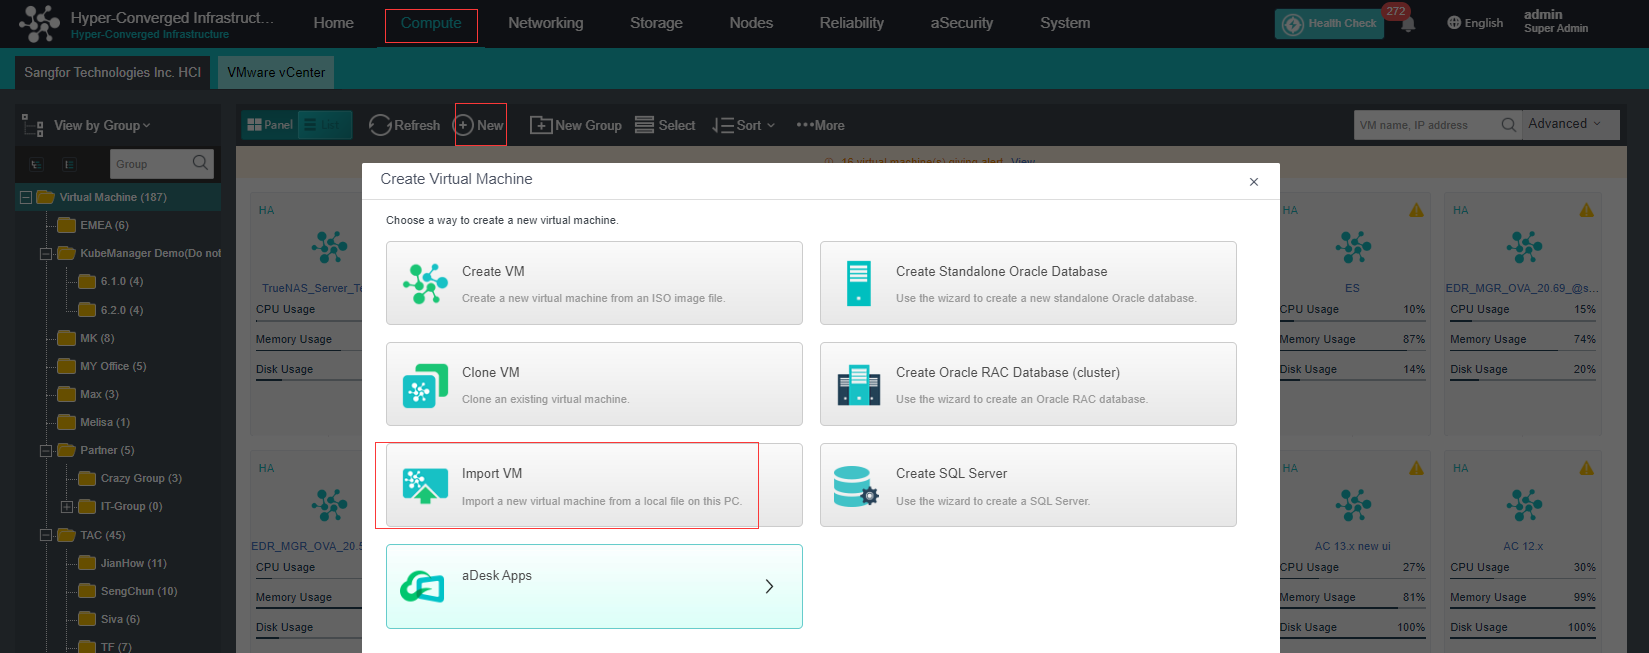Select Create Oracle RAC Database option

pyautogui.click(x=1028, y=384)
